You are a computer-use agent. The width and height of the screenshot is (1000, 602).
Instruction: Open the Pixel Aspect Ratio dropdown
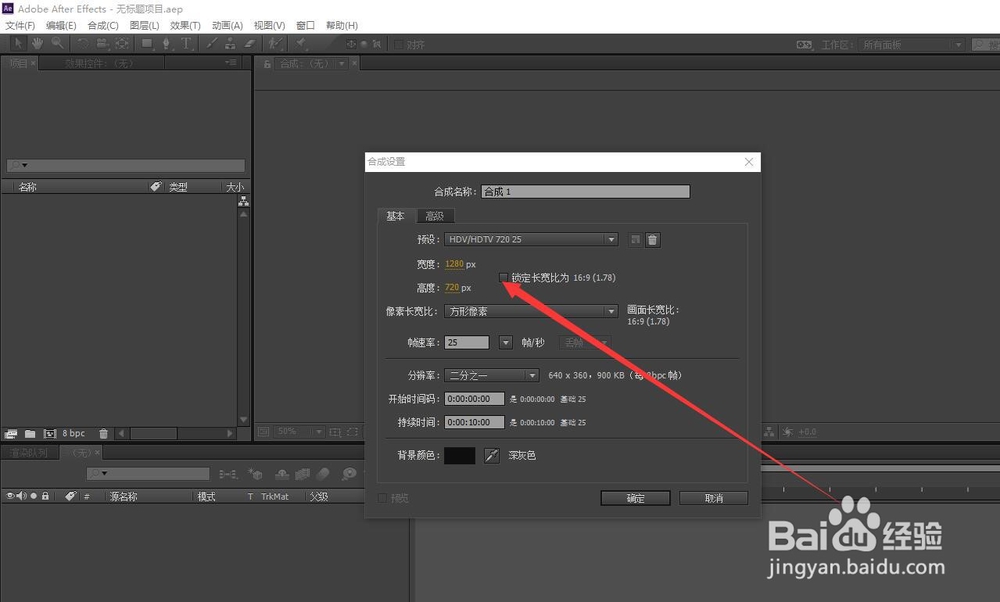[x=531, y=311]
